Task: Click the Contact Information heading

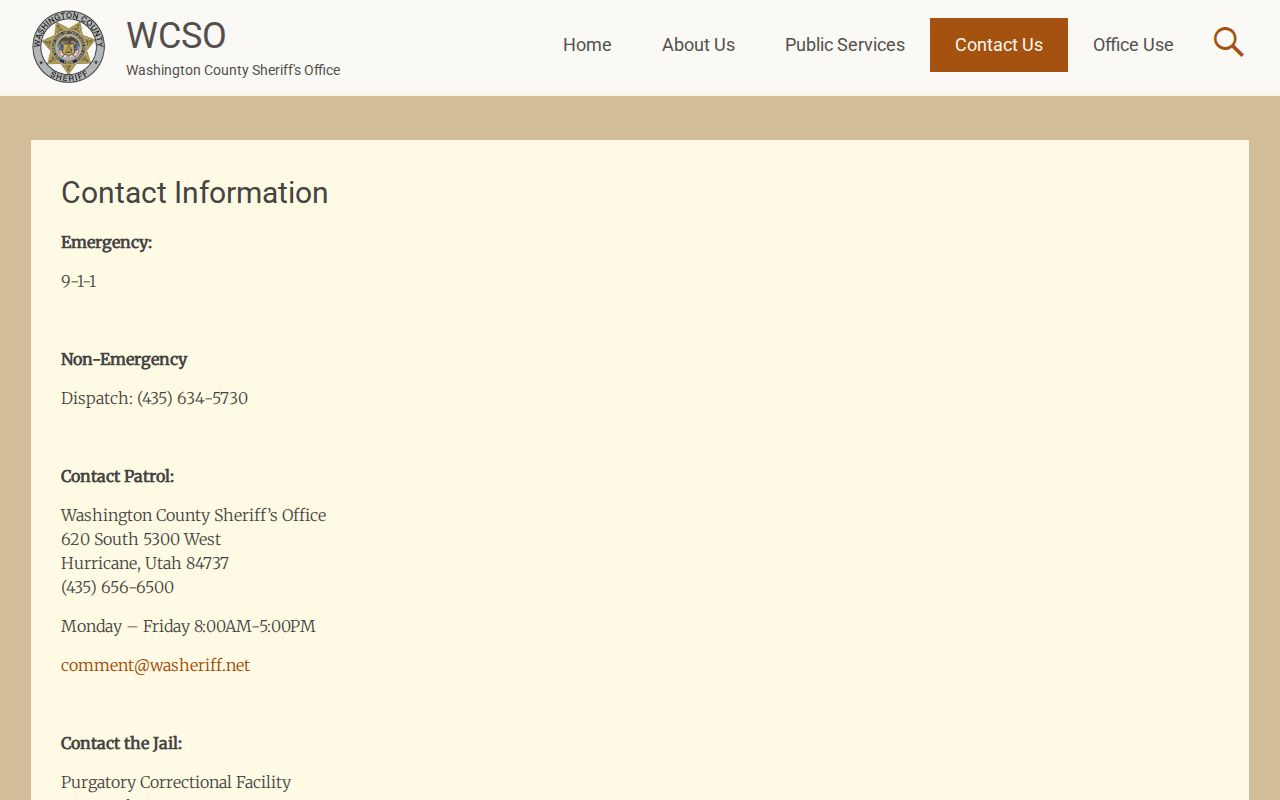Action: point(195,192)
